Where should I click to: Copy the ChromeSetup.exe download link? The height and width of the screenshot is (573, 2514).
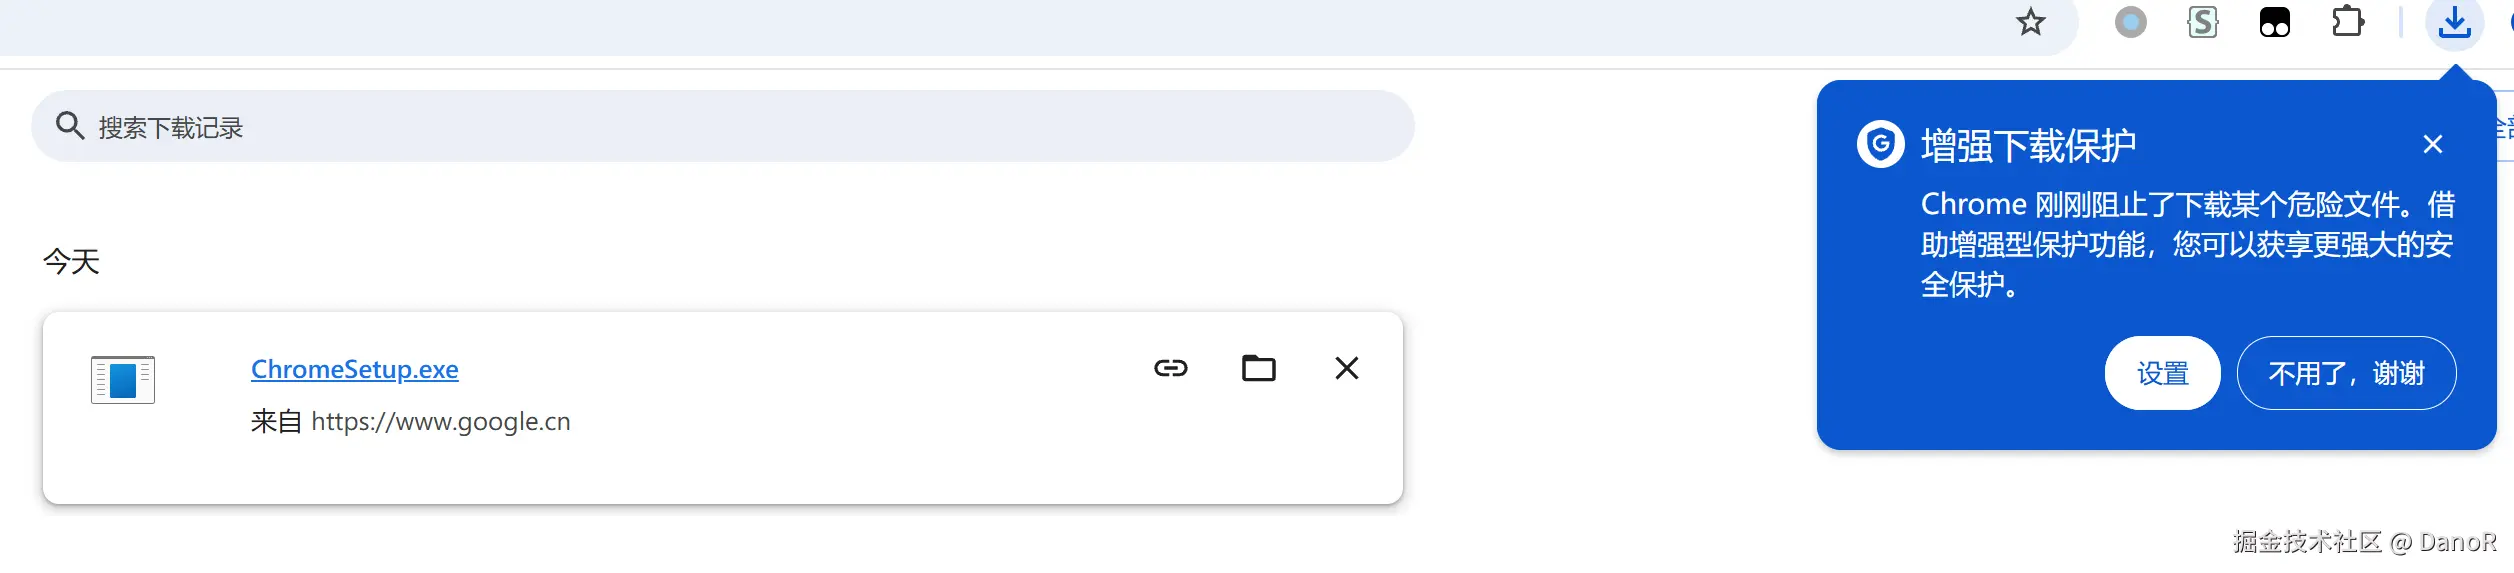click(1170, 368)
